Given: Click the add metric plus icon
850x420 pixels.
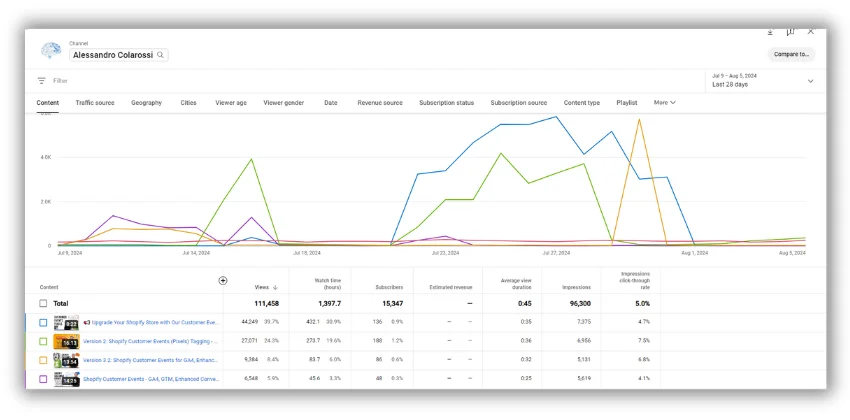Looking at the screenshot, I should pos(223,281).
